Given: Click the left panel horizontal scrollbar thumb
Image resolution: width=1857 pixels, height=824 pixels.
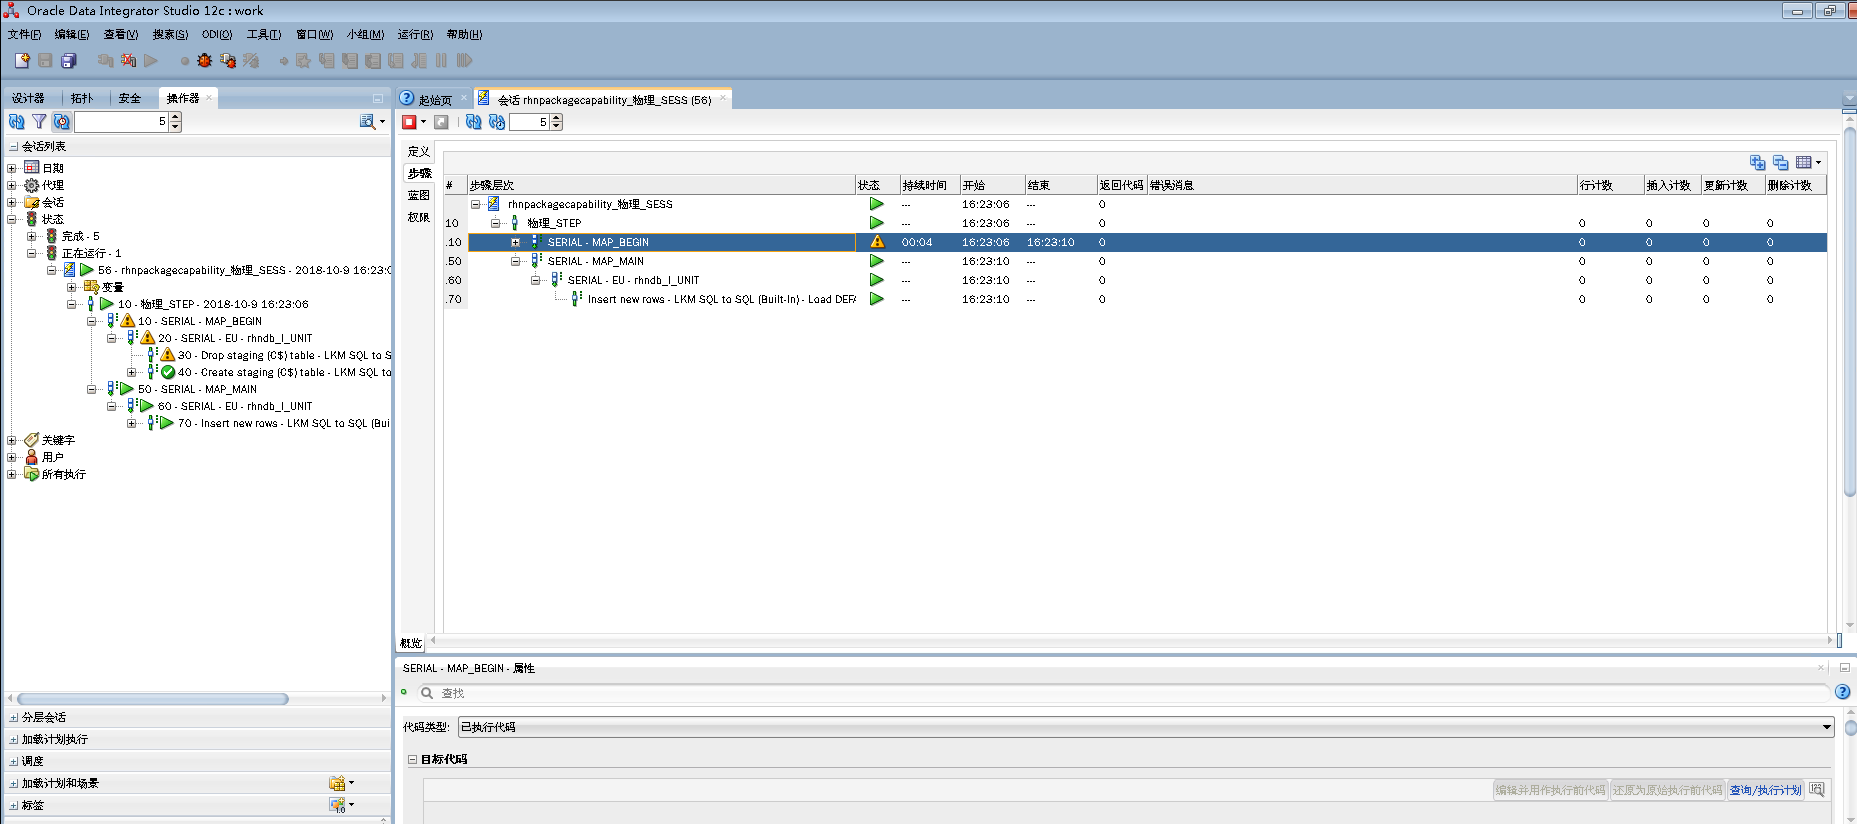Looking at the screenshot, I should (152, 699).
